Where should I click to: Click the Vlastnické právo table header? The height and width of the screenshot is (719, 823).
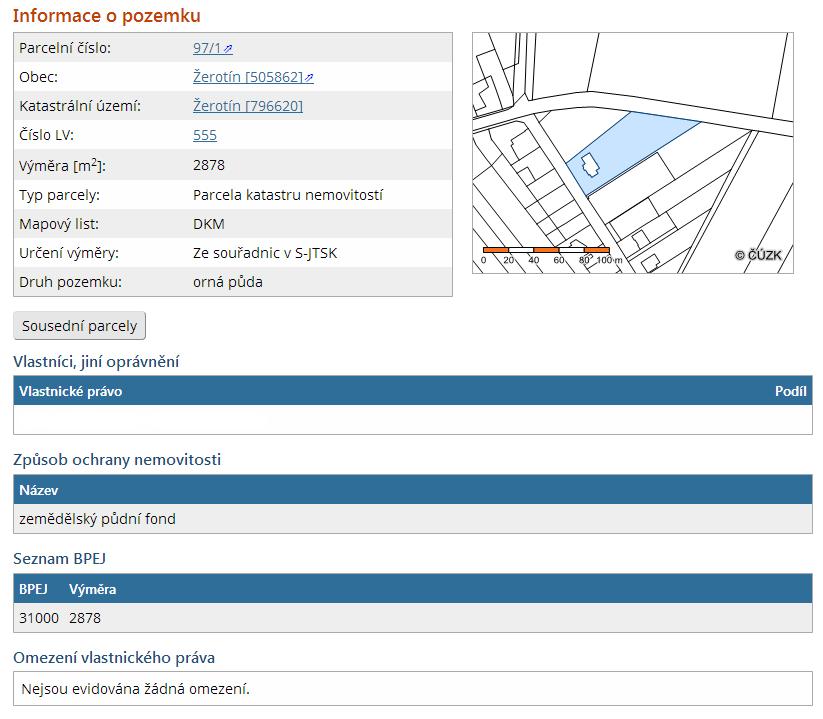70,391
